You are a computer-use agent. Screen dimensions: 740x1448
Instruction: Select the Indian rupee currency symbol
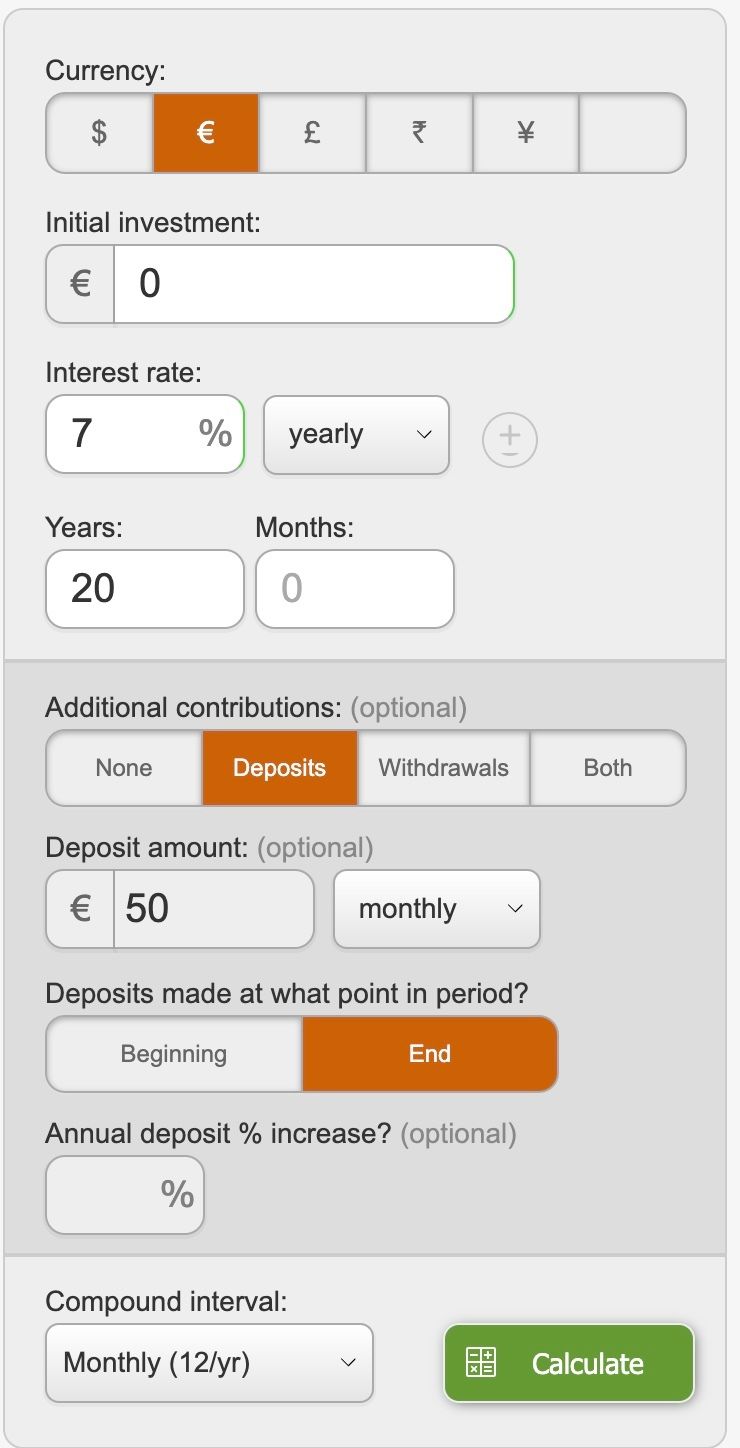[x=419, y=133]
